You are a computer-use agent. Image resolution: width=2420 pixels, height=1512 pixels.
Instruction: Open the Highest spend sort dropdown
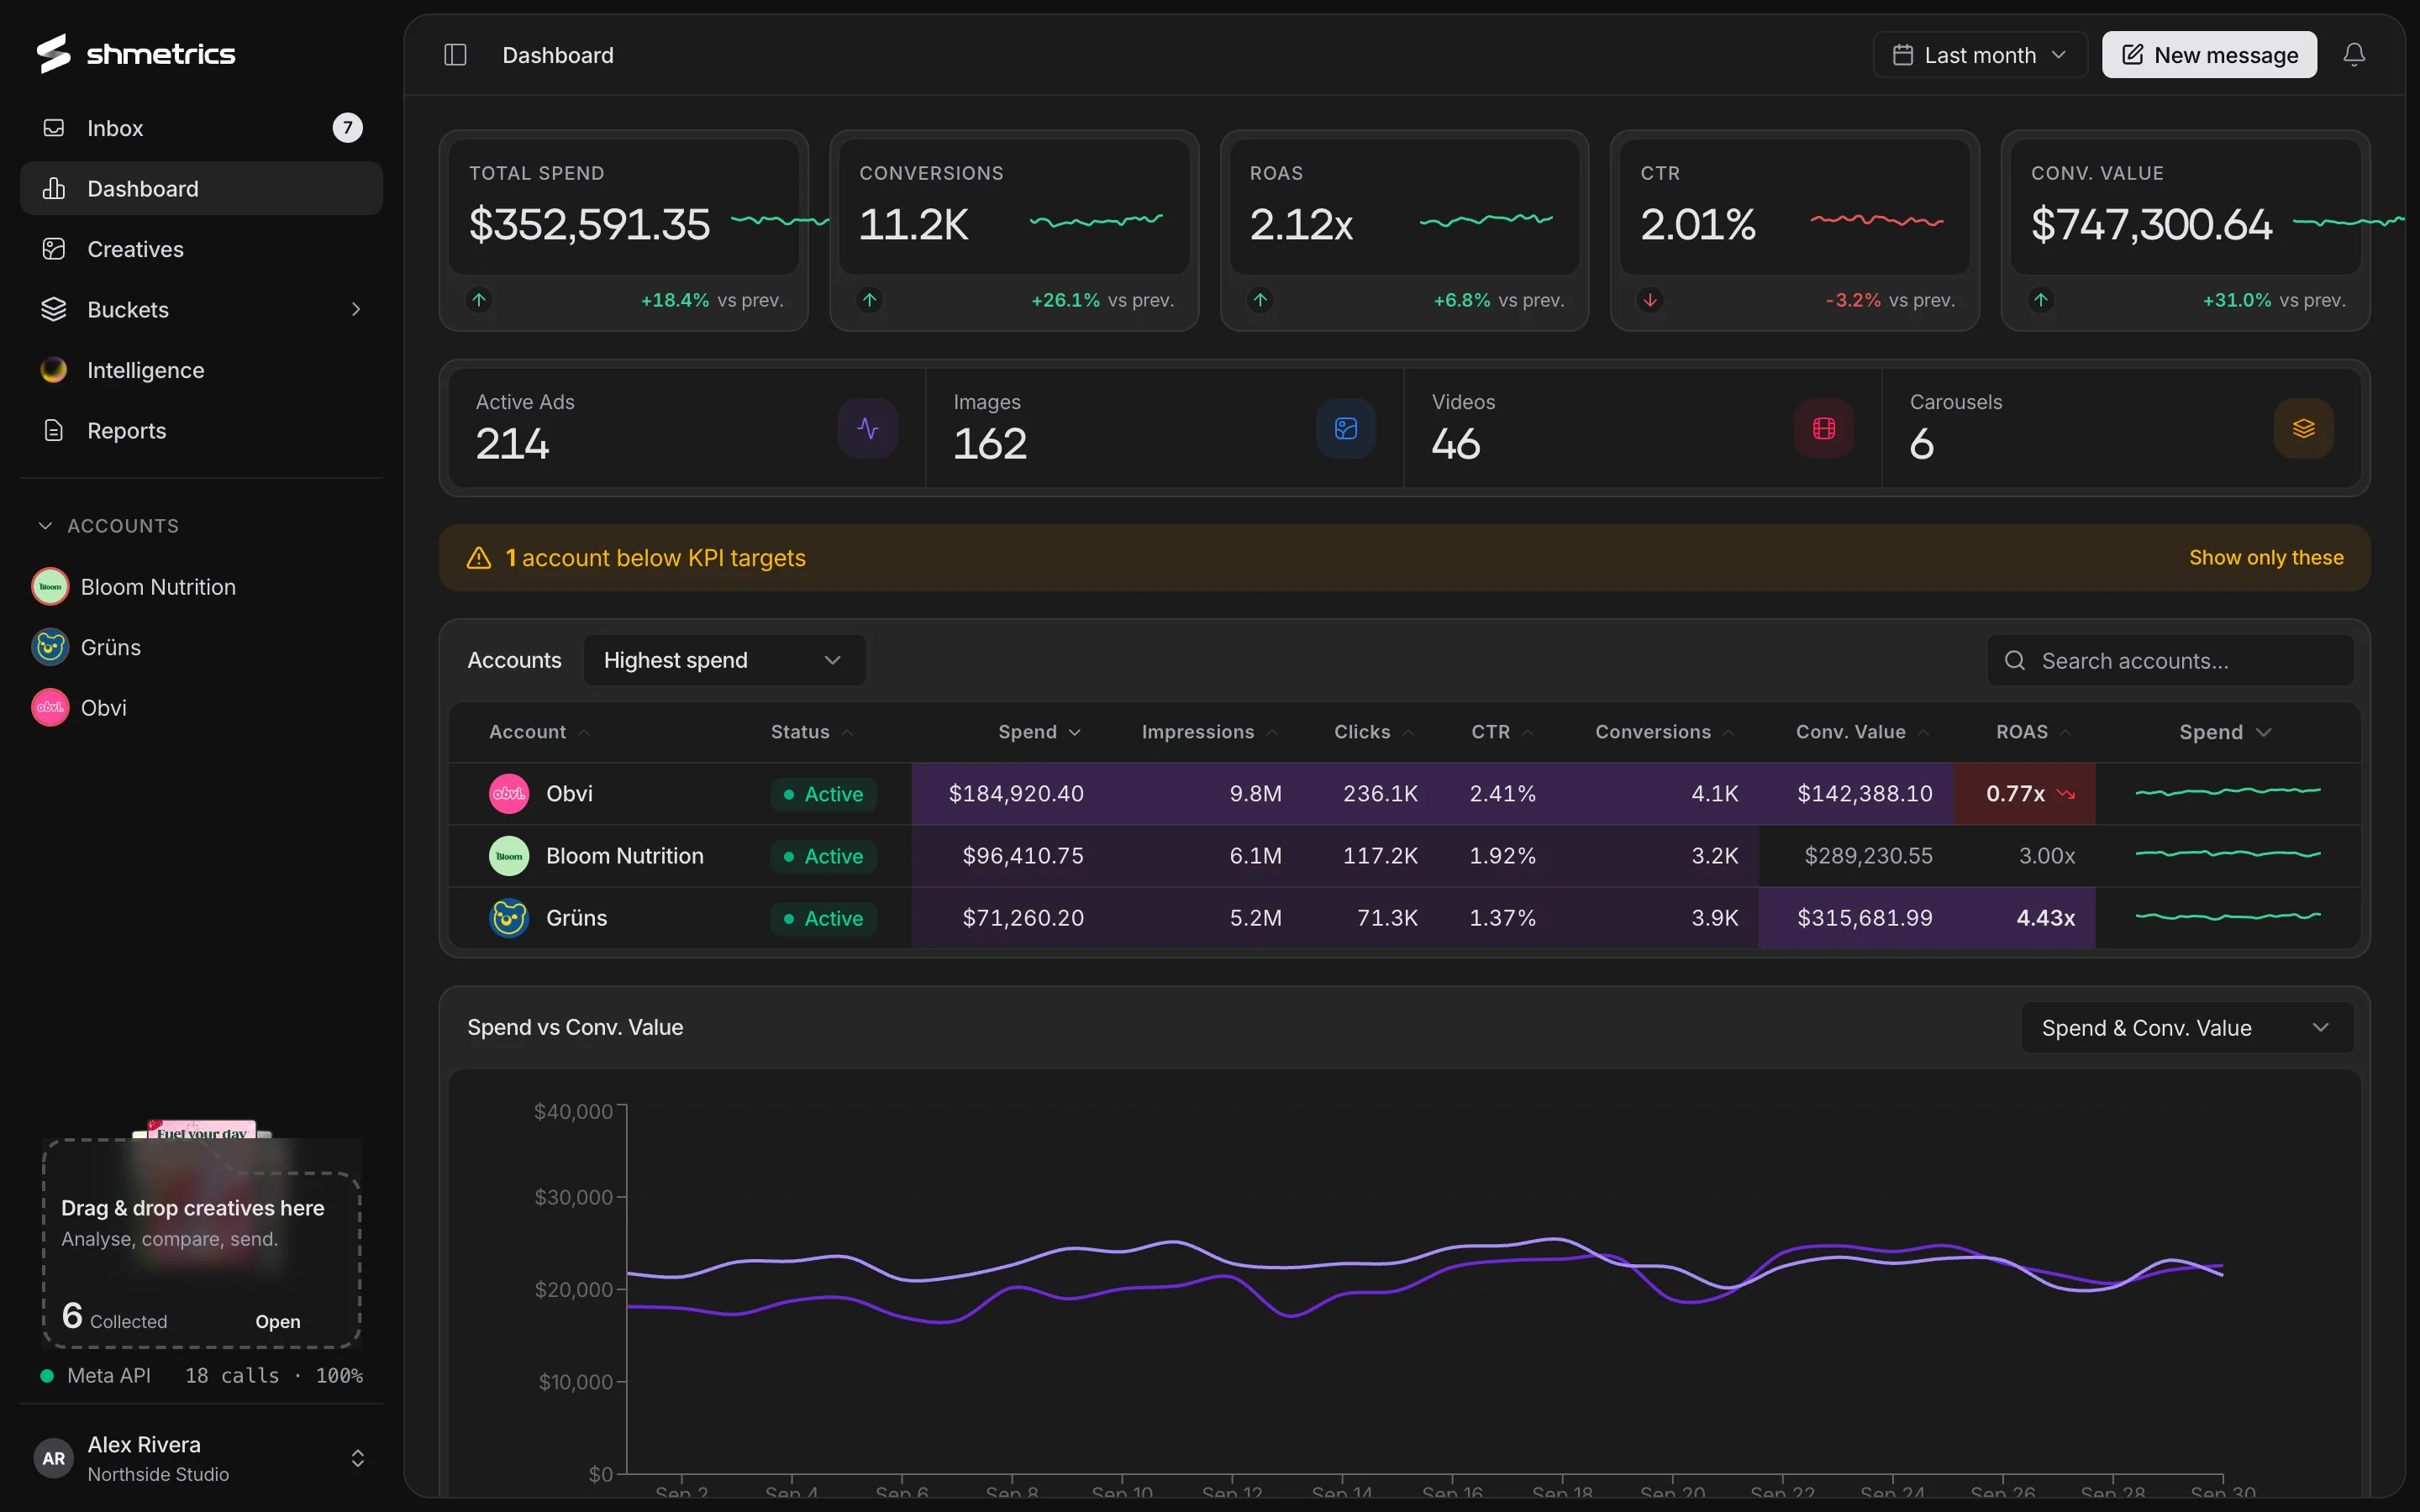[x=724, y=660]
